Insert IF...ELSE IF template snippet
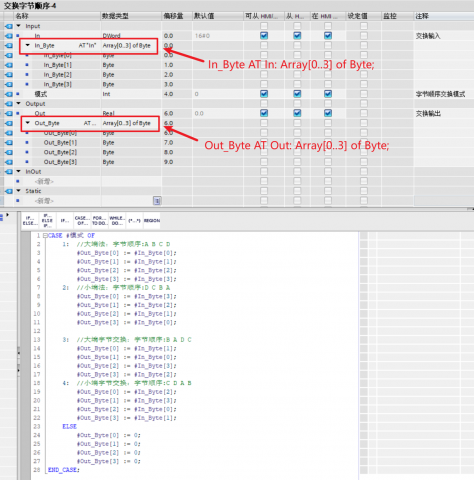The image size is (474, 480). [47, 221]
